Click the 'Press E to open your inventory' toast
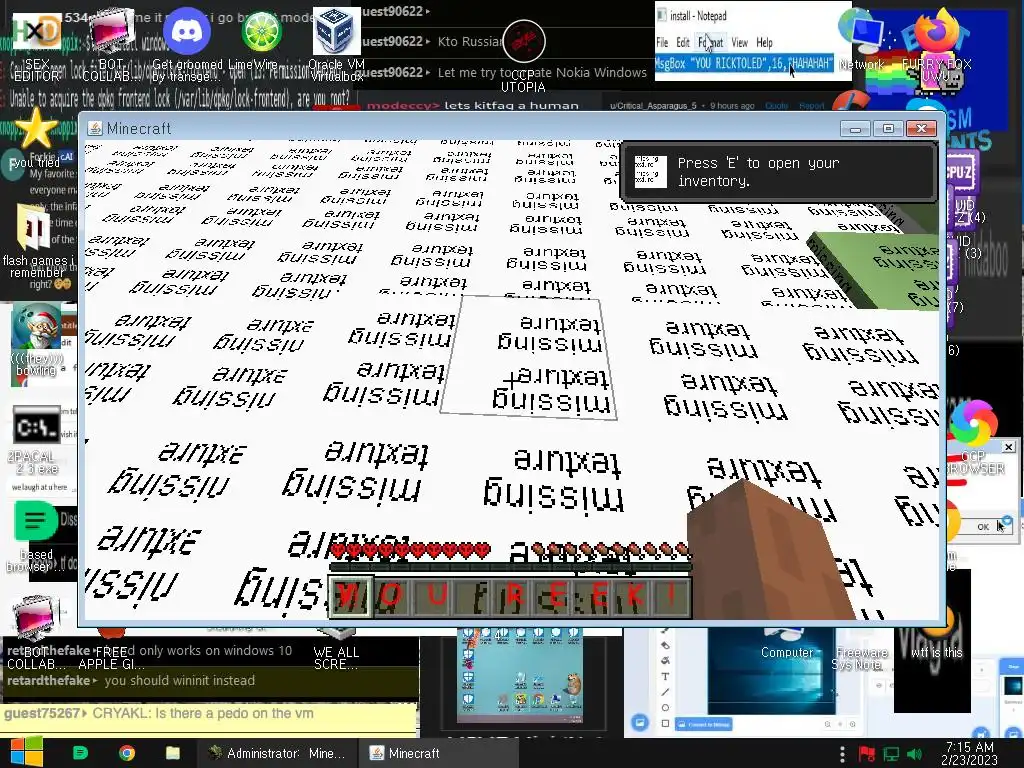The image size is (1024, 768). 778,172
